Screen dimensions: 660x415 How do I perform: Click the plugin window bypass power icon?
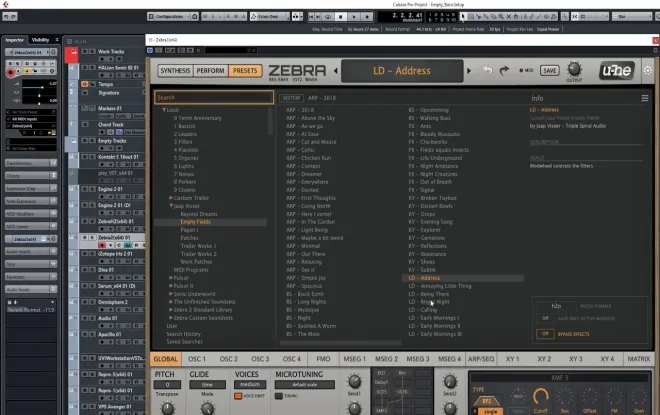[x=150, y=50]
